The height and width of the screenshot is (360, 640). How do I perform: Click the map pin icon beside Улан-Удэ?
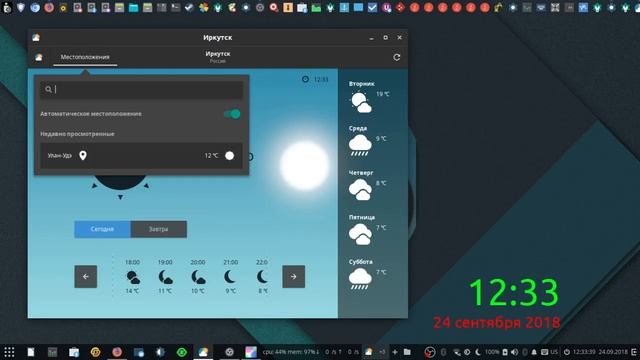83,156
